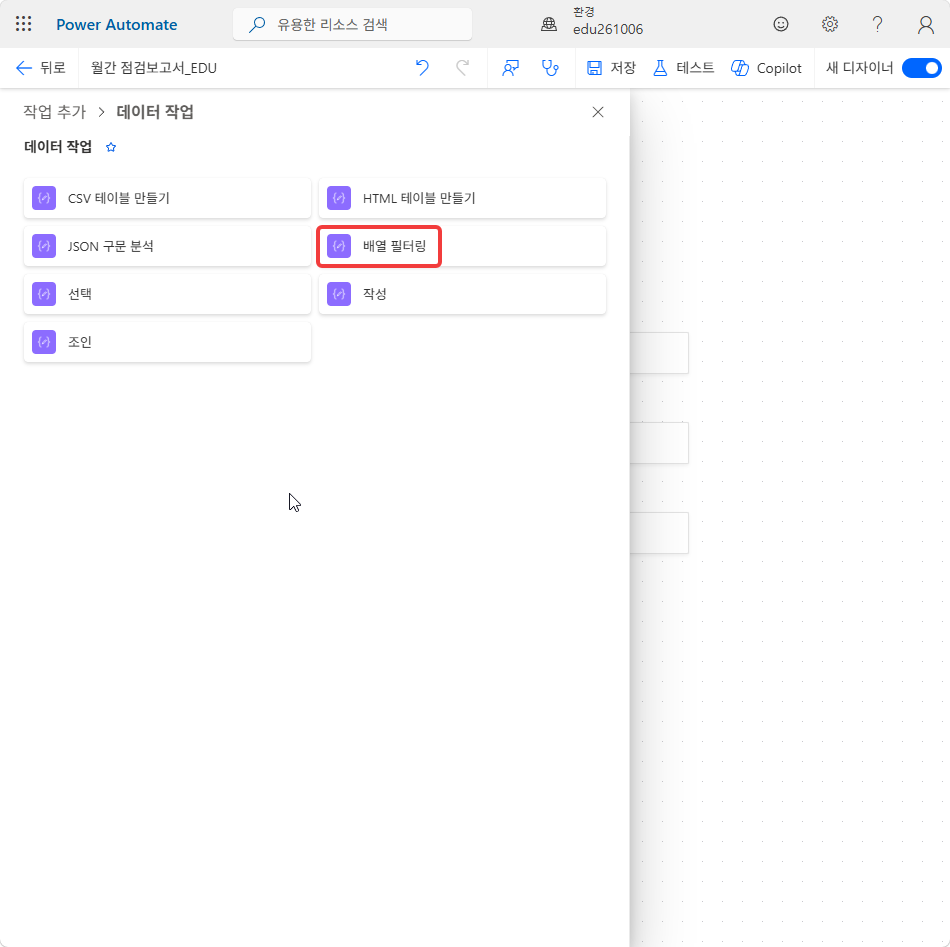Image resolution: width=950 pixels, height=947 pixels.
Task: Go back with the 뒤로 button
Action: [x=41, y=68]
